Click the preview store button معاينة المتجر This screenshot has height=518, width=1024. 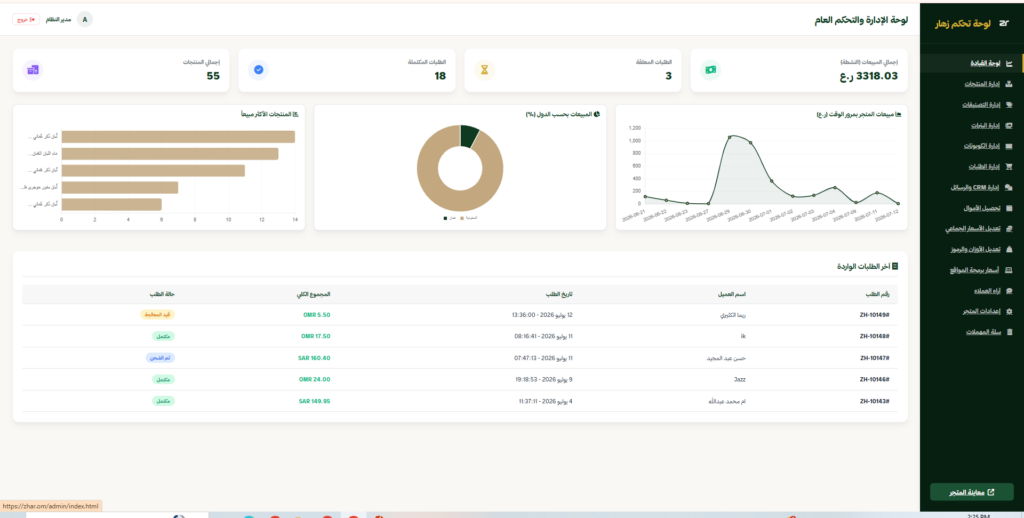(972, 492)
